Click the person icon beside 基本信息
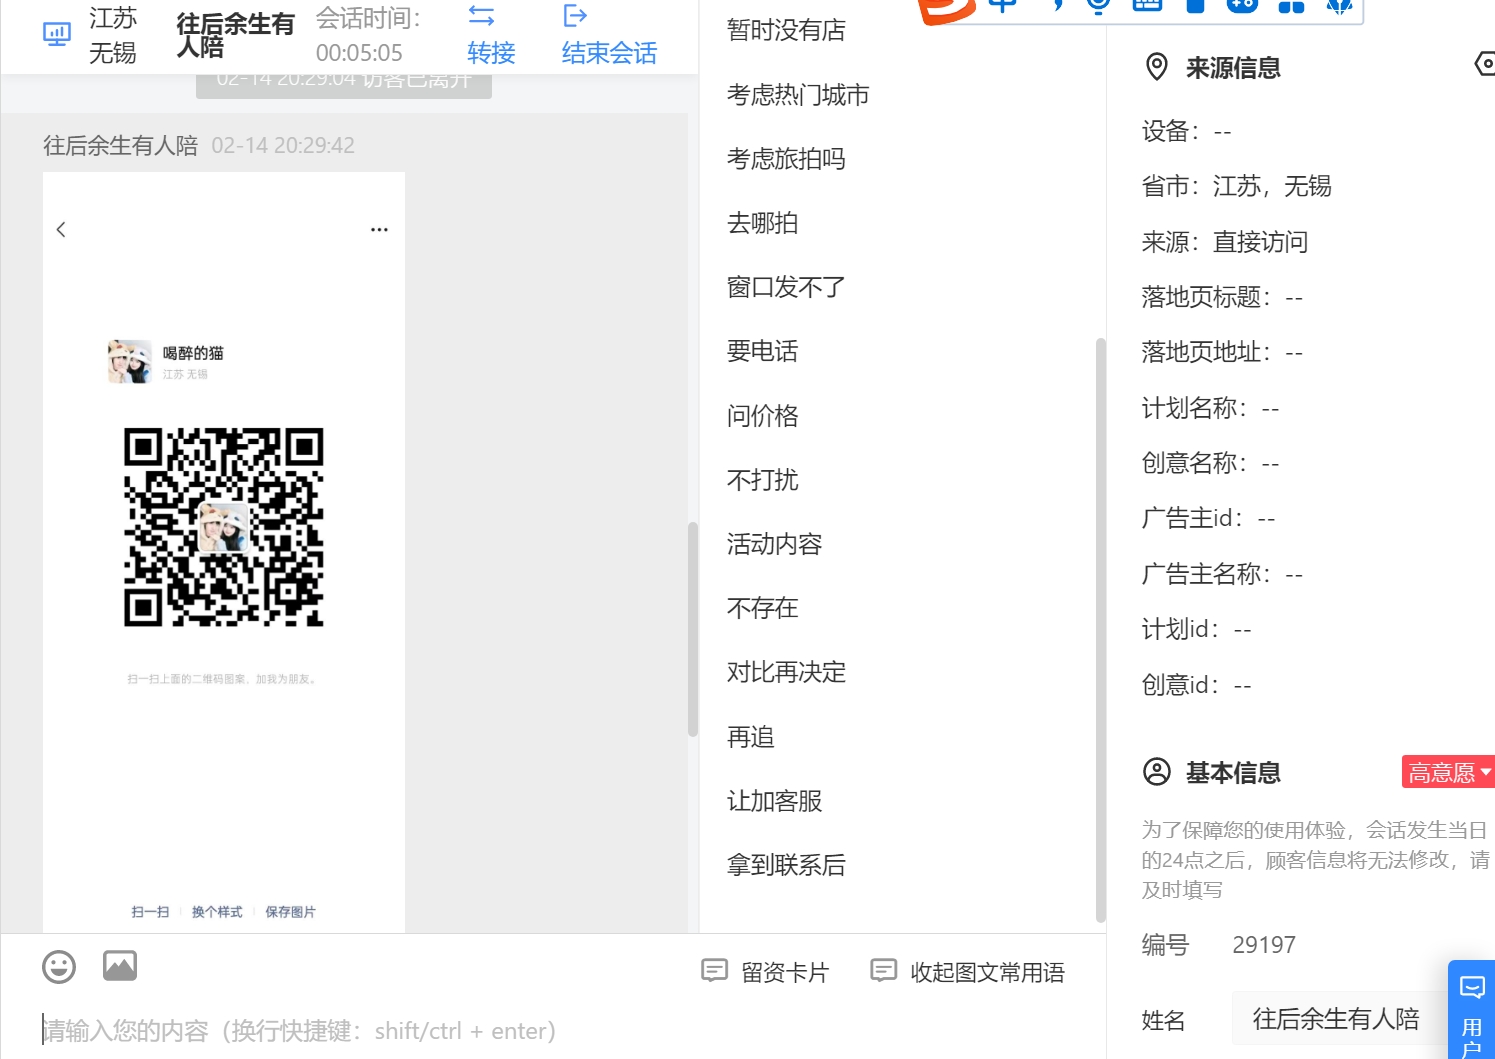The image size is (1495, 1059). [x=1156, y=772]
